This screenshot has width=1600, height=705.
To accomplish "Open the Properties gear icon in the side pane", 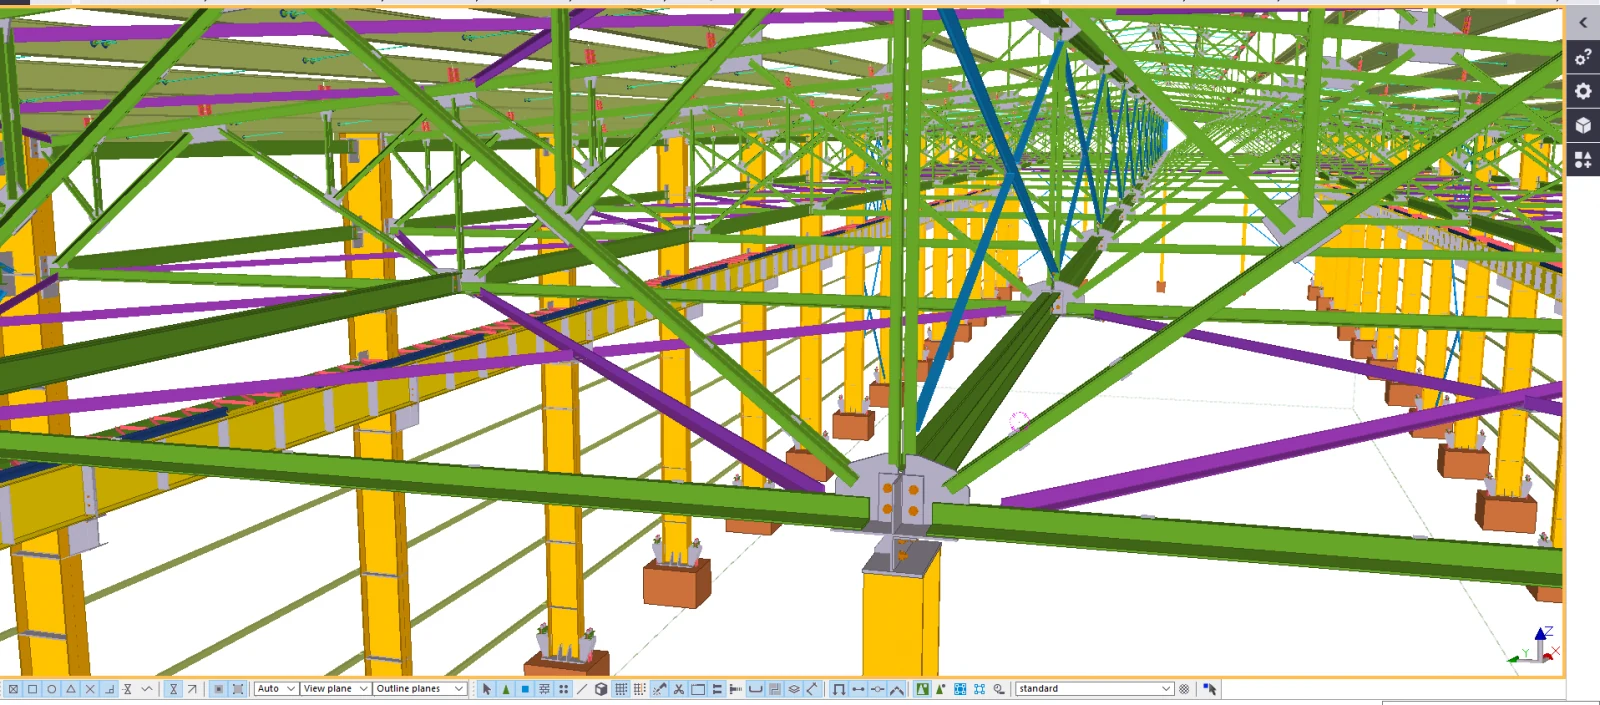I will [1583, 91].
